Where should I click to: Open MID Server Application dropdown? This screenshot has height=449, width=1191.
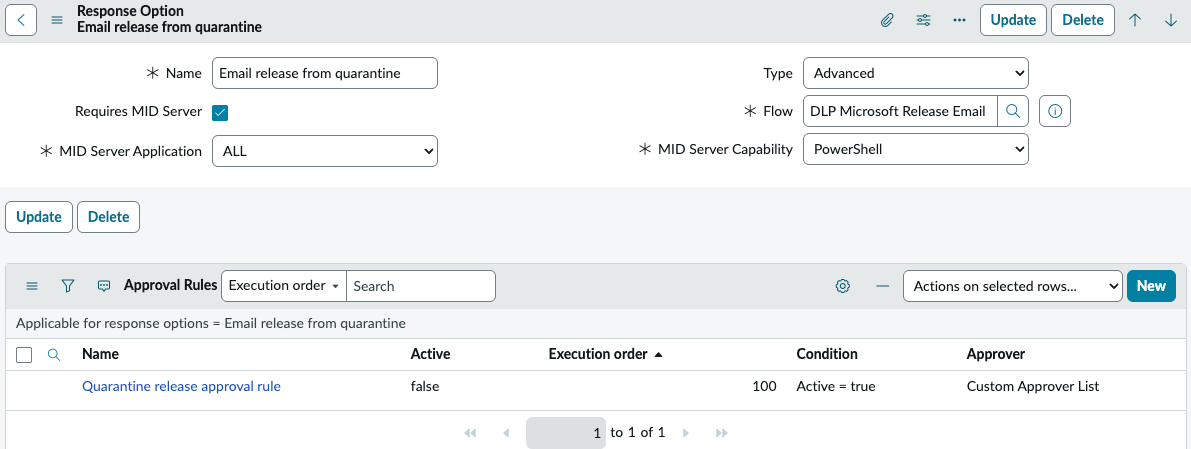[325, 150]
